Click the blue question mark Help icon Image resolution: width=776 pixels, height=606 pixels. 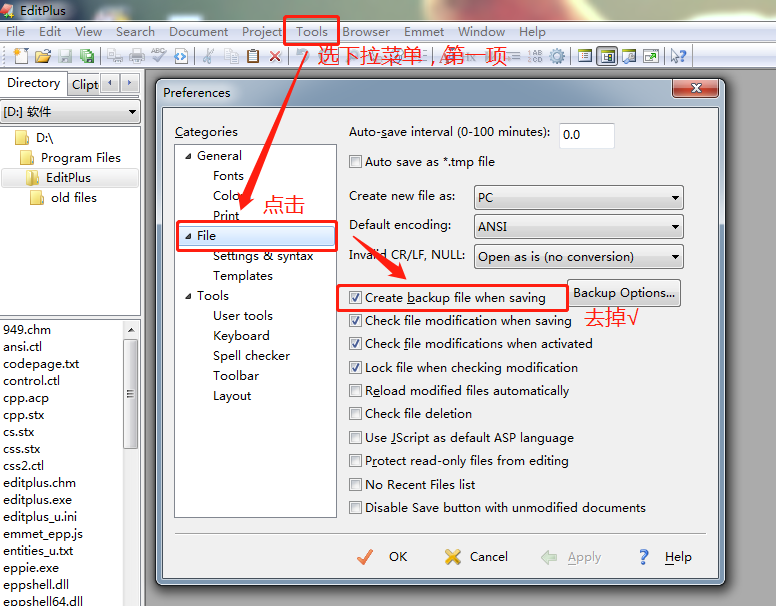[643, 557]
